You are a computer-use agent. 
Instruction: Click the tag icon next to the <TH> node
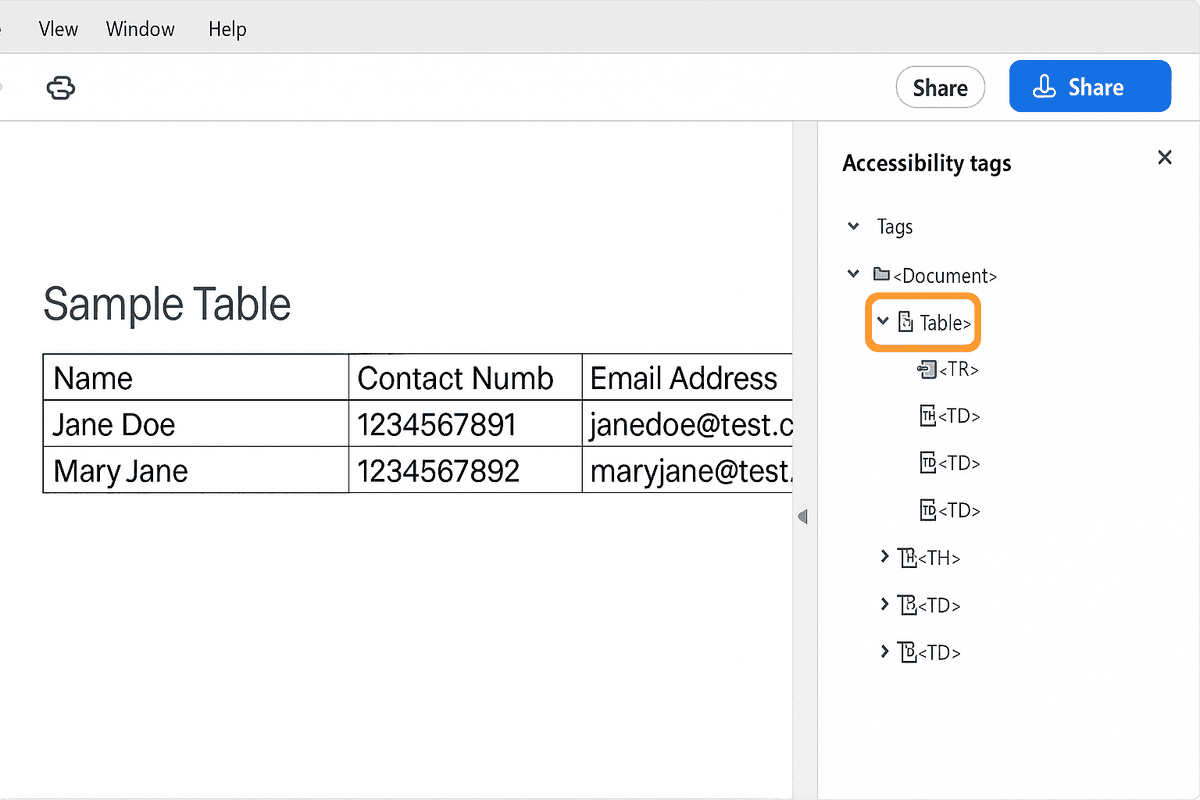908,557
